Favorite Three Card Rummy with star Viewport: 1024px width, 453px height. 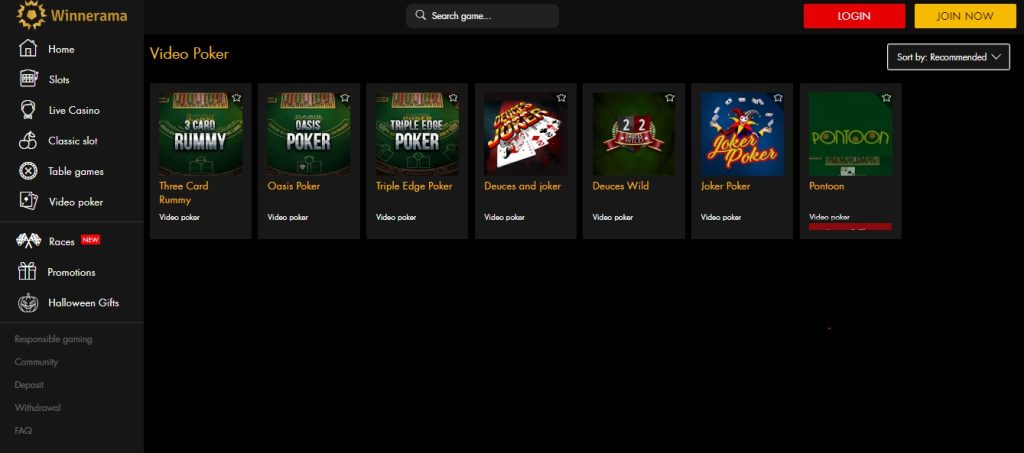coord(236,98)
